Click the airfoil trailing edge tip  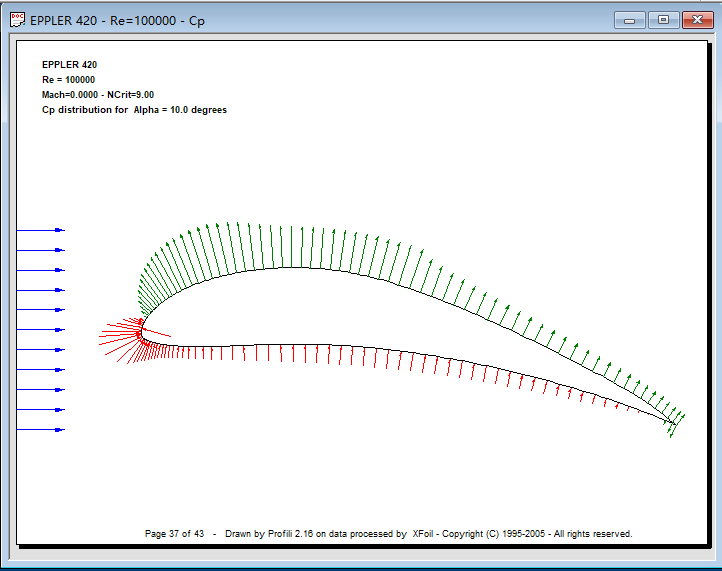[670, 423]
